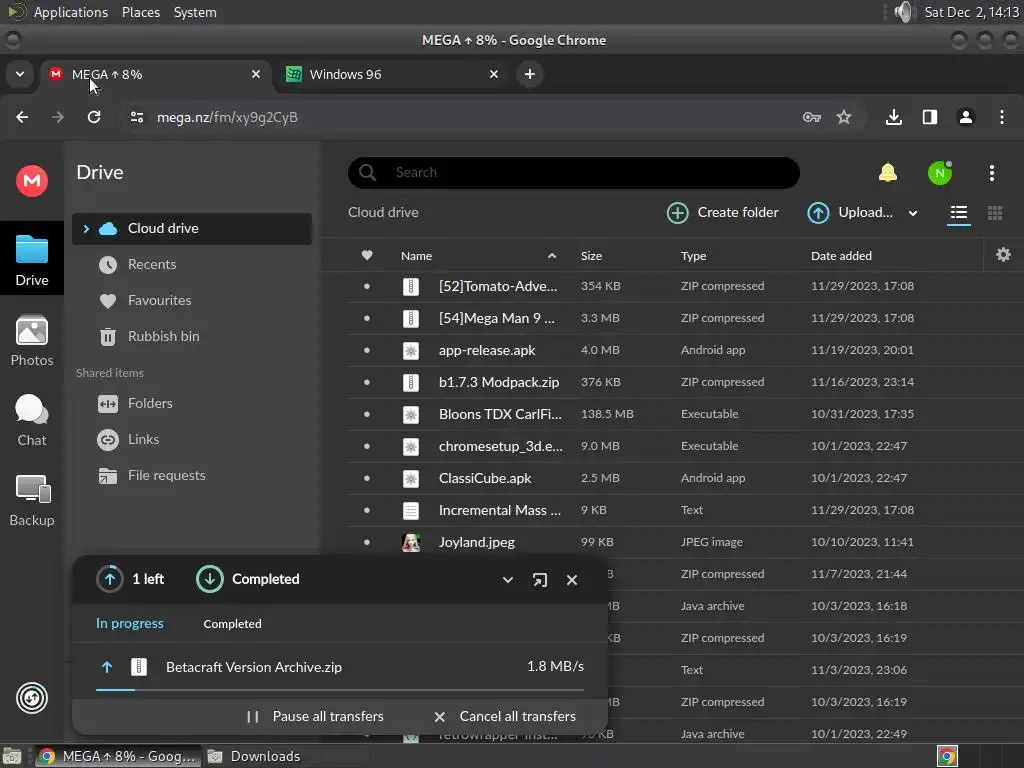Screen dimensions: 1024x768
Task: Open the Places menu
Action: pyautogui.click(x=140, y=12)
